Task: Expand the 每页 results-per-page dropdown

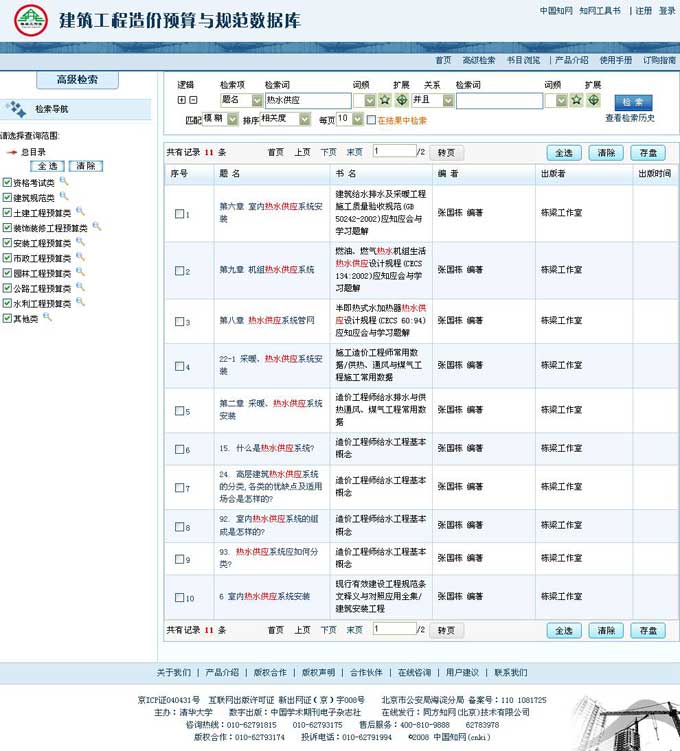Action: tap(350, 119)
